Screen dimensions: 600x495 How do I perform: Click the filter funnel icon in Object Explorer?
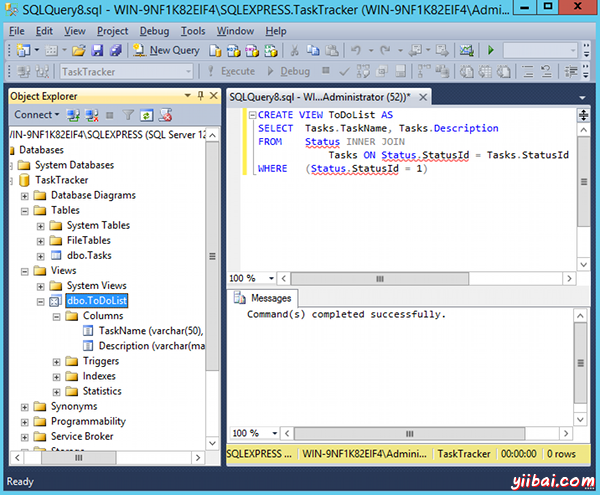click(x=128, y=115)
